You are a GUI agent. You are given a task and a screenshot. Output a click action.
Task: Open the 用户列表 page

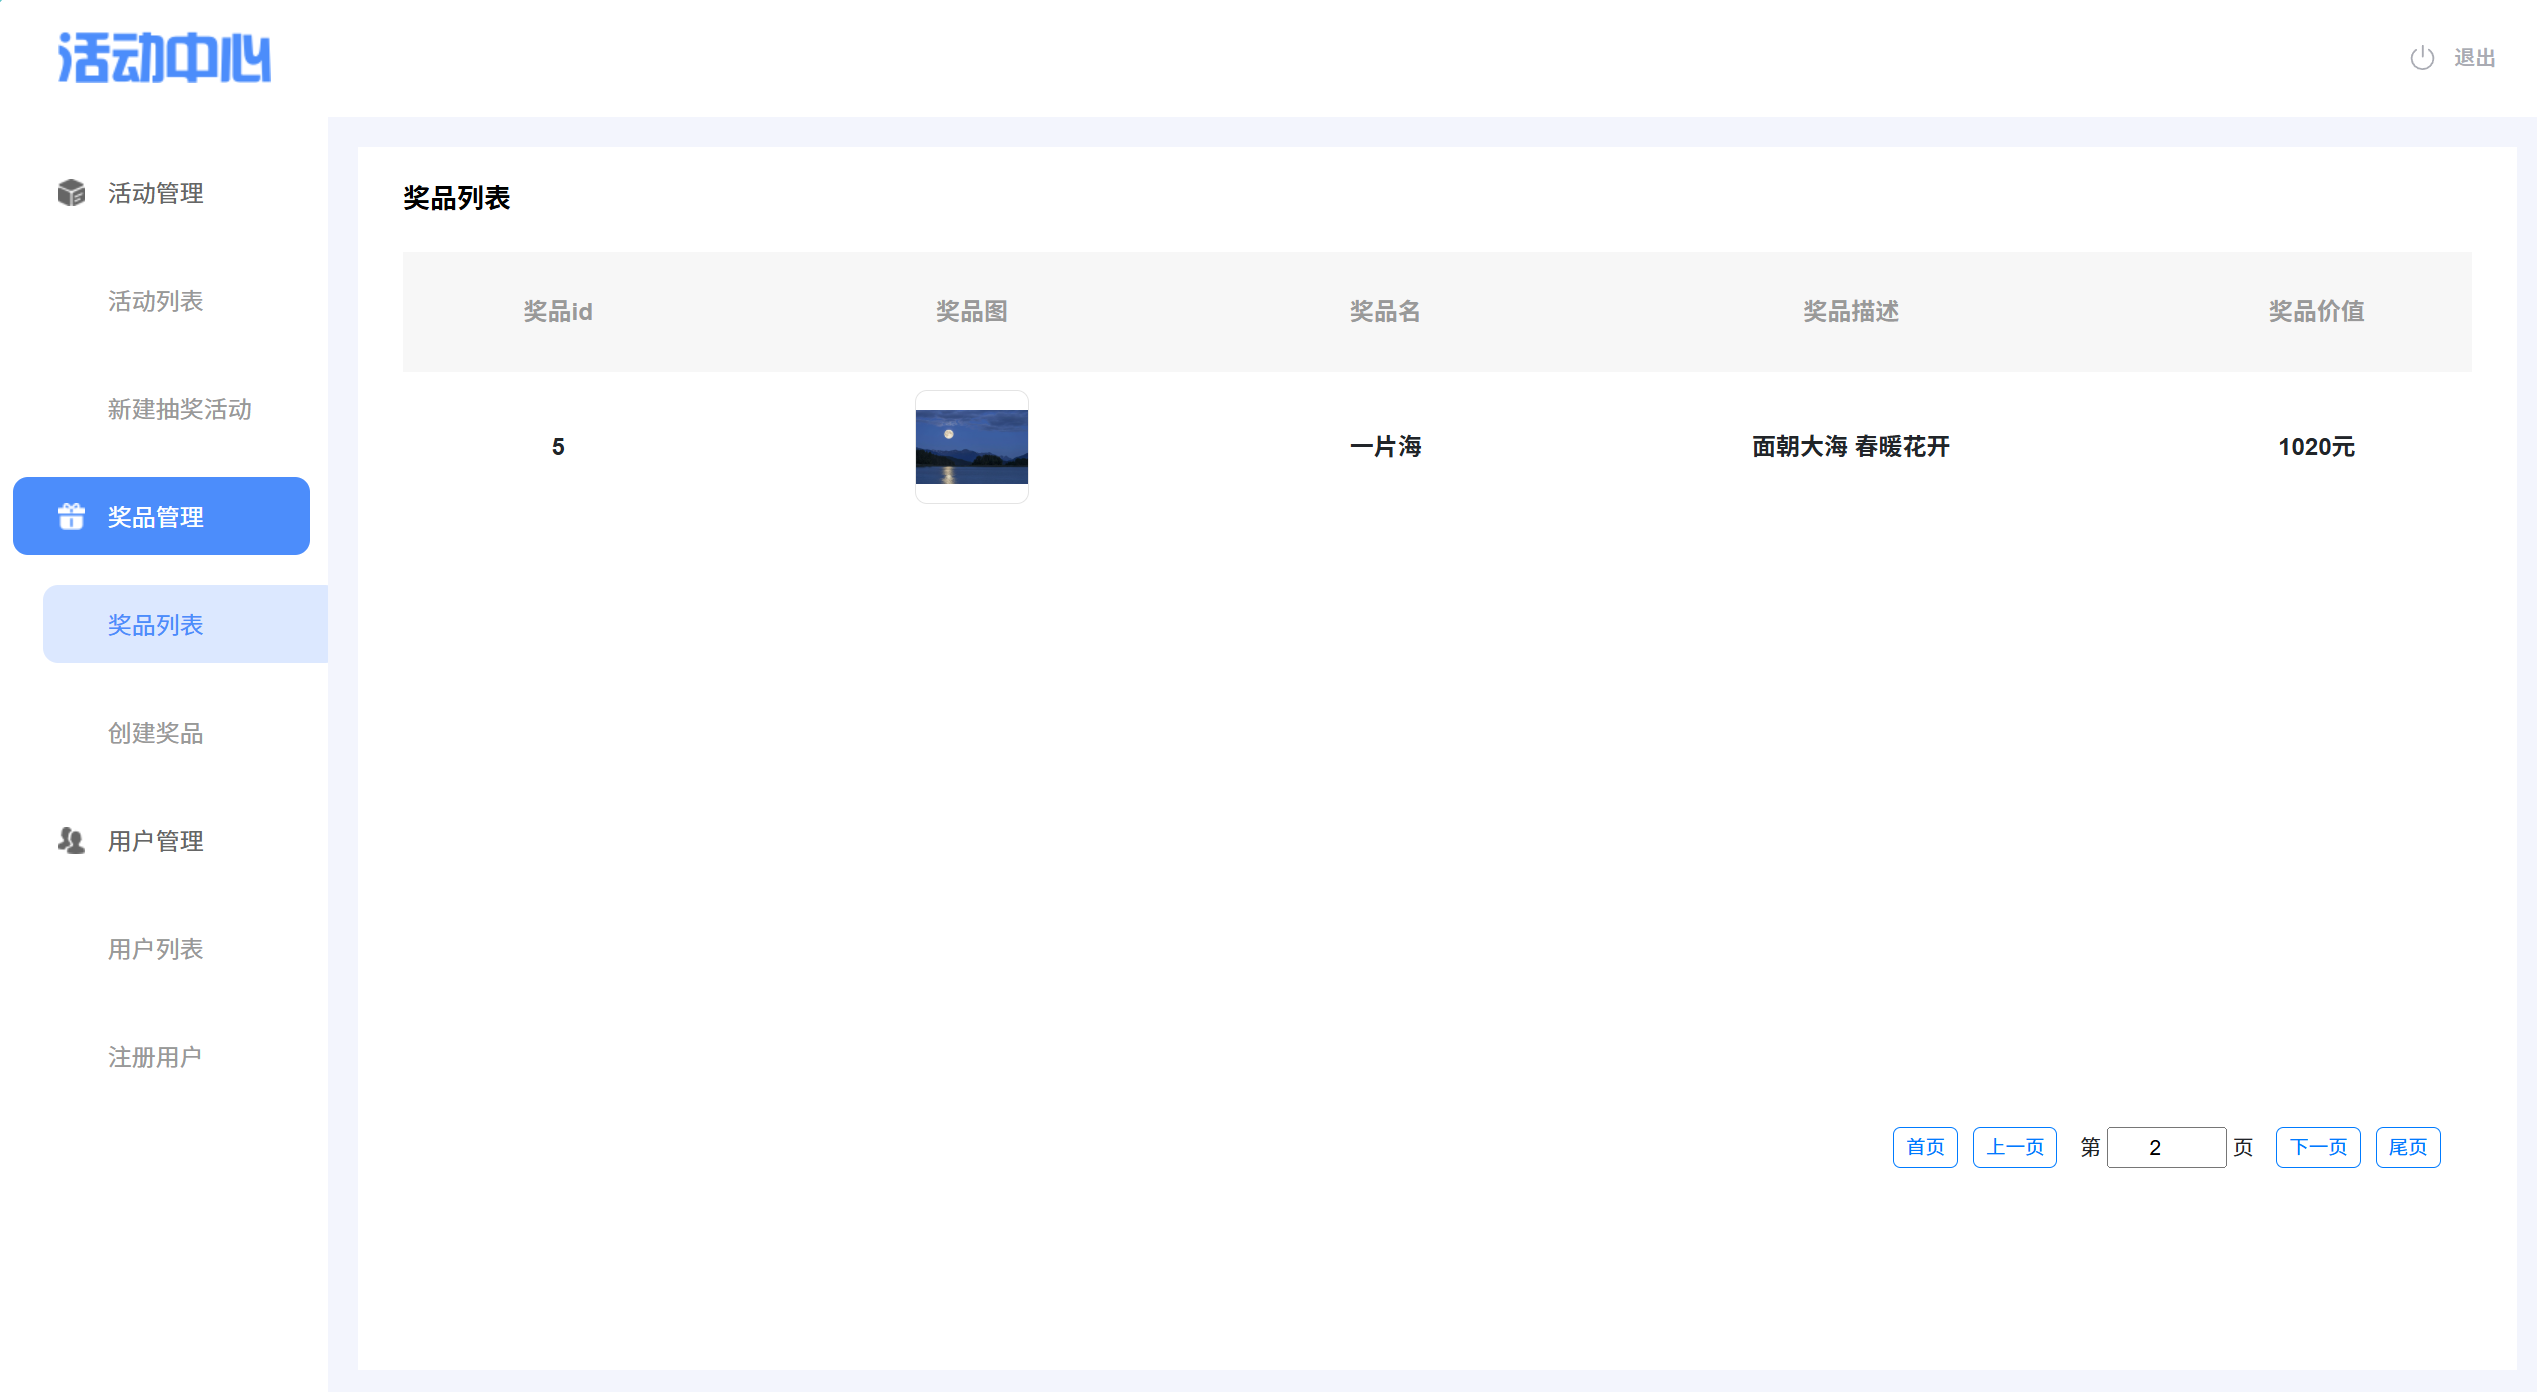click(x=155, y=949)
